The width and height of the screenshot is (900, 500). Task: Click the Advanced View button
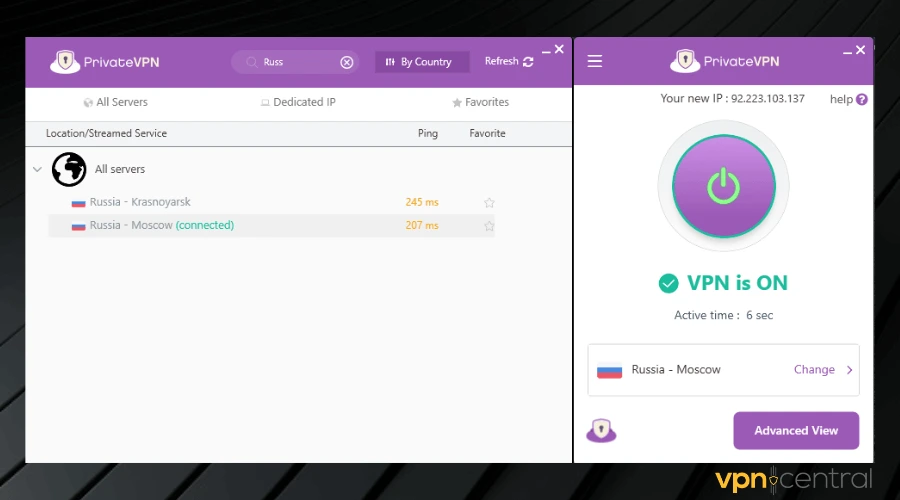click(x=795, y=431)
